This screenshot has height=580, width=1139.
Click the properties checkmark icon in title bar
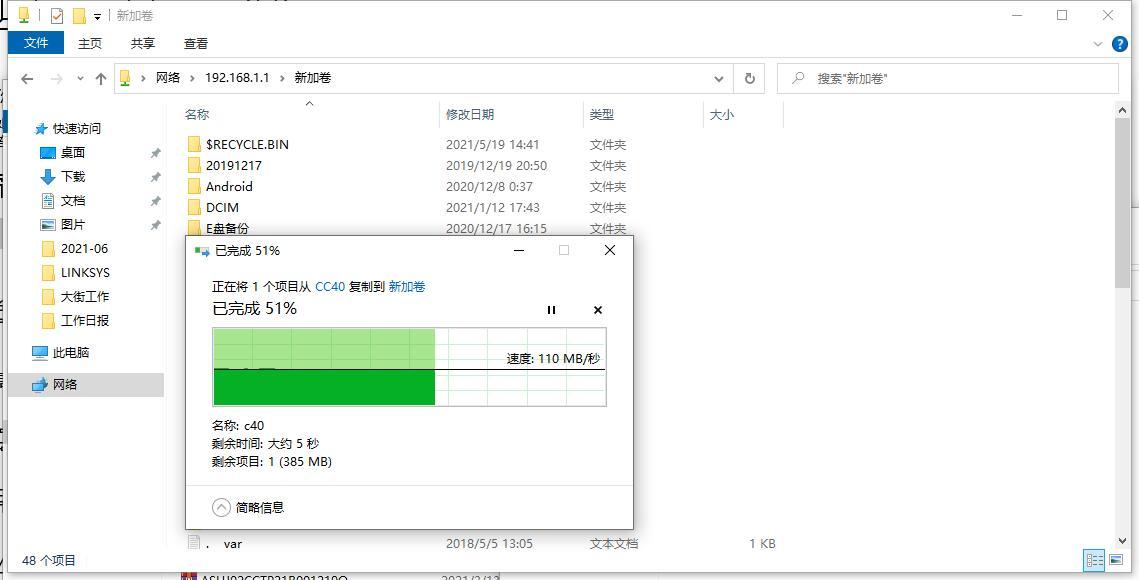57,15
